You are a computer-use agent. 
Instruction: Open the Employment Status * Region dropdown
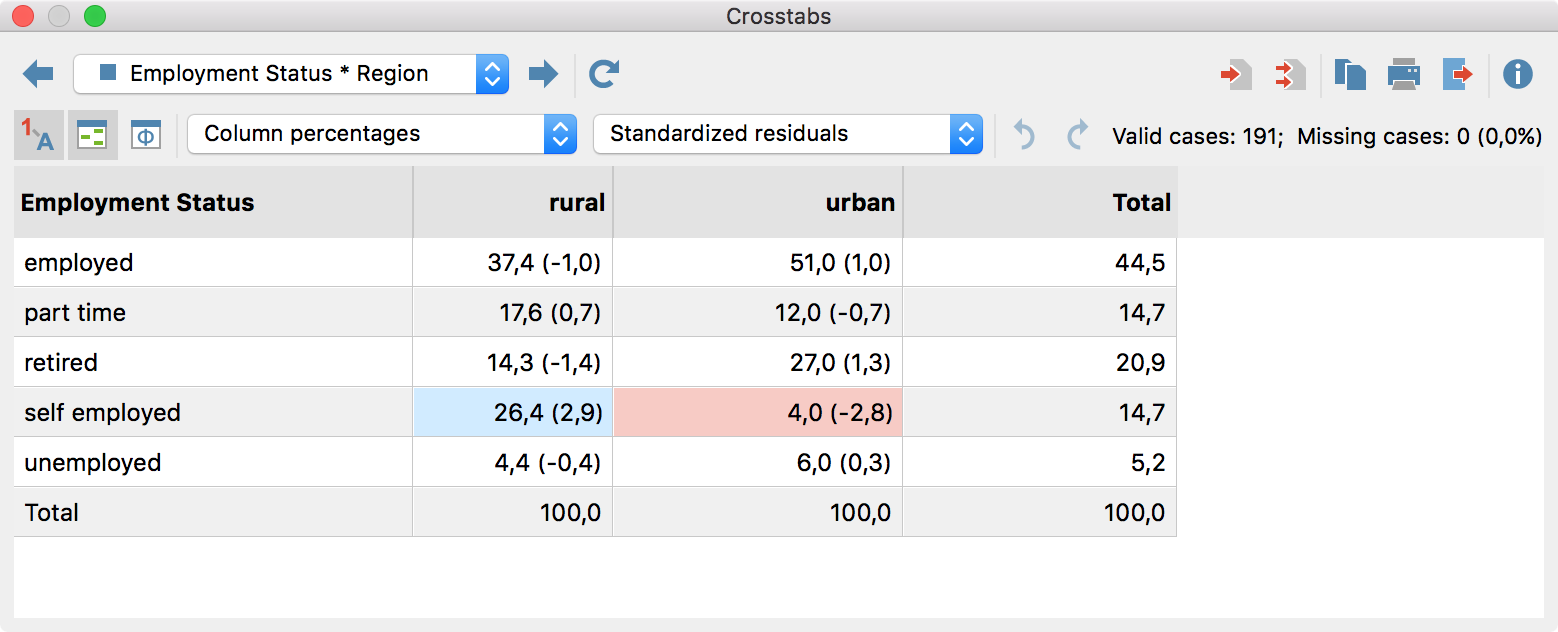tap(291, 74)
